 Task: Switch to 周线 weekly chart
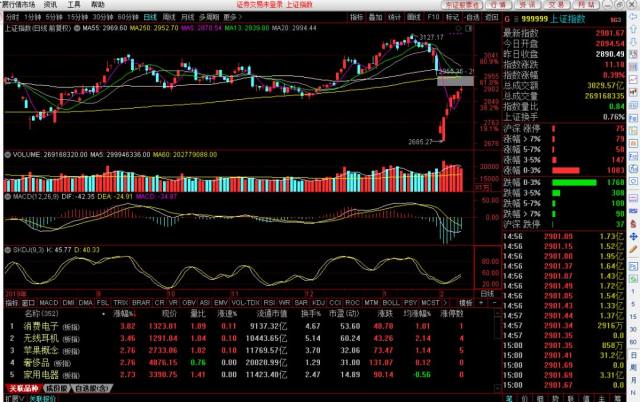[x=170, y=17]
